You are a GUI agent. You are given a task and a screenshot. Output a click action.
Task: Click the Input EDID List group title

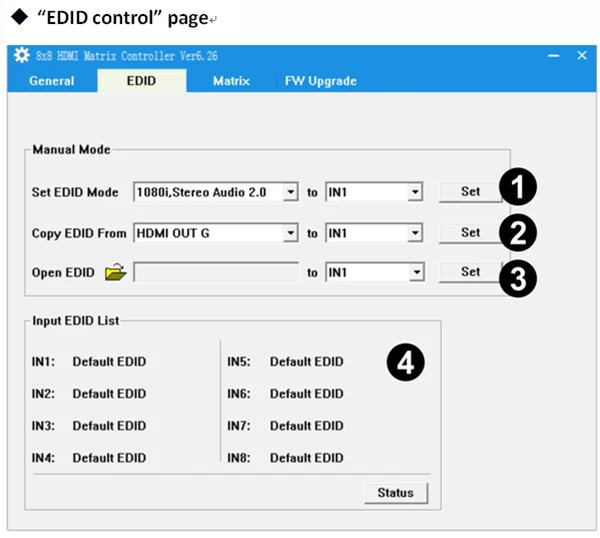click(76, 321)
